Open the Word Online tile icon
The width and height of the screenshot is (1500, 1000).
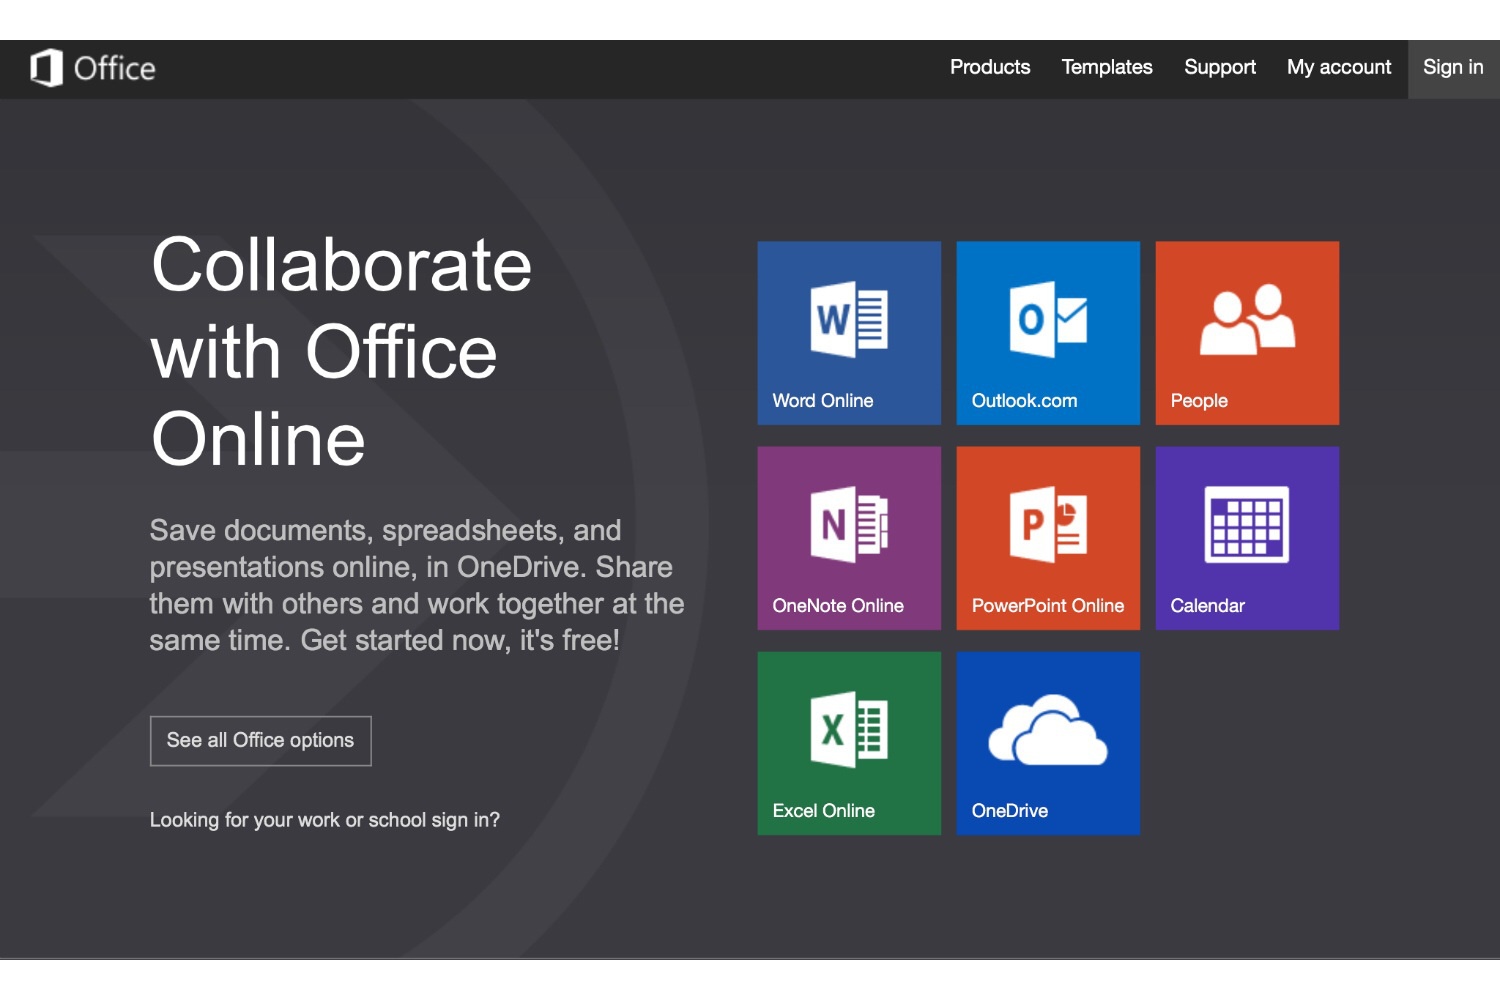pos(848,319)
